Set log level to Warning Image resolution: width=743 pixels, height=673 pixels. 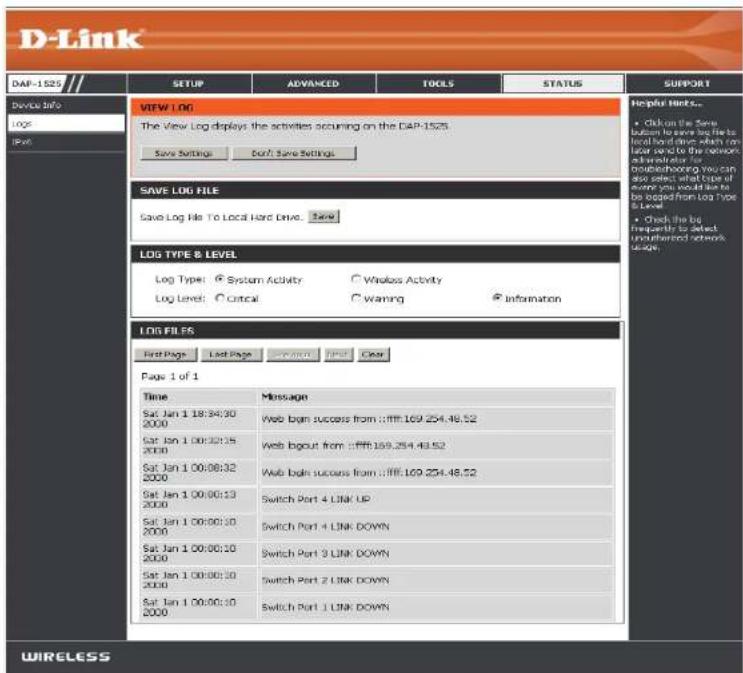tap(356, 298)
